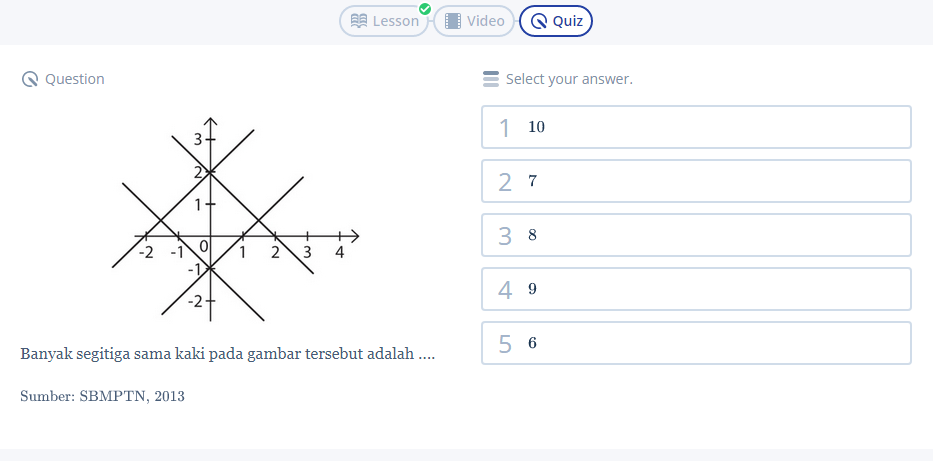933x461 pixels.
Task: Choose answer option 1 with value 10
Action: (x=696, y=127)
